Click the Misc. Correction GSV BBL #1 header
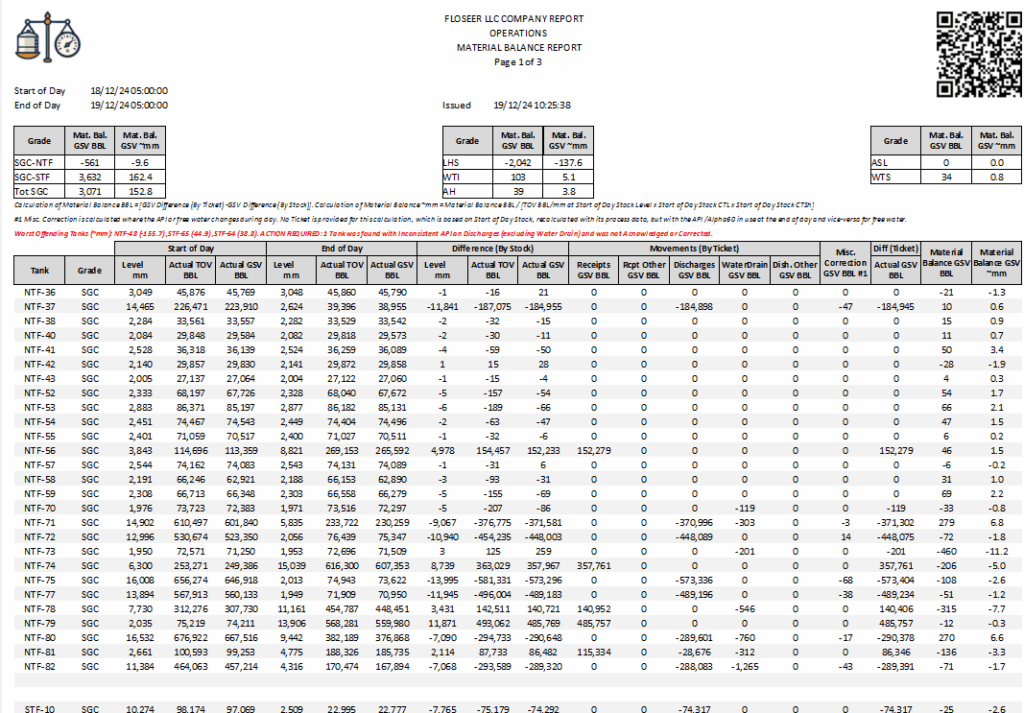Viewport: 1024px width, 713px height. [x=845, y=262]
